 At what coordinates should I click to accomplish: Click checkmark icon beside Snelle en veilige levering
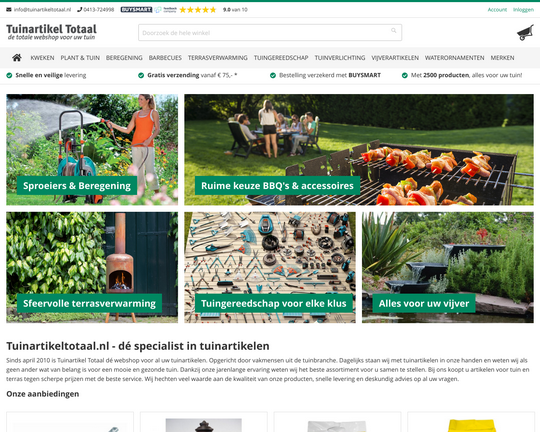9,75
